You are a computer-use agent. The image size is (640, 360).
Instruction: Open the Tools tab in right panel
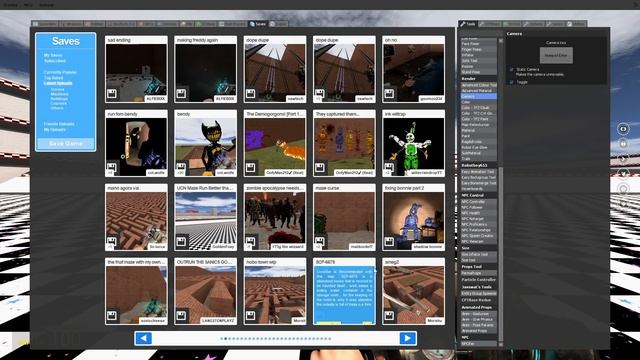[x=468, y=24]
